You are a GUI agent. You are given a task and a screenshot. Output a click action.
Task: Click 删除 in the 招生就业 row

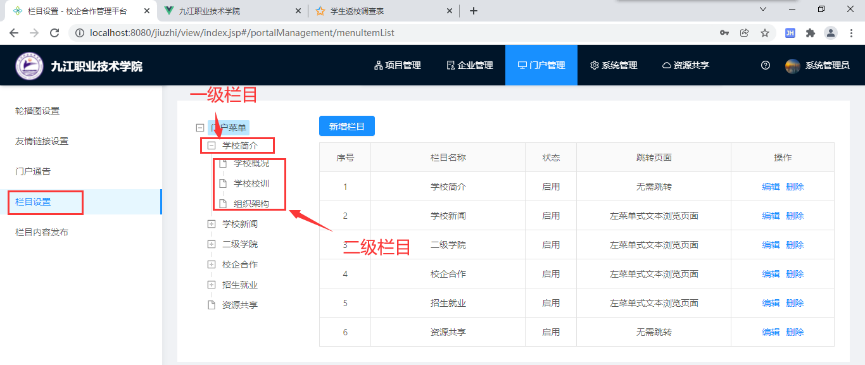click(795, 303)
